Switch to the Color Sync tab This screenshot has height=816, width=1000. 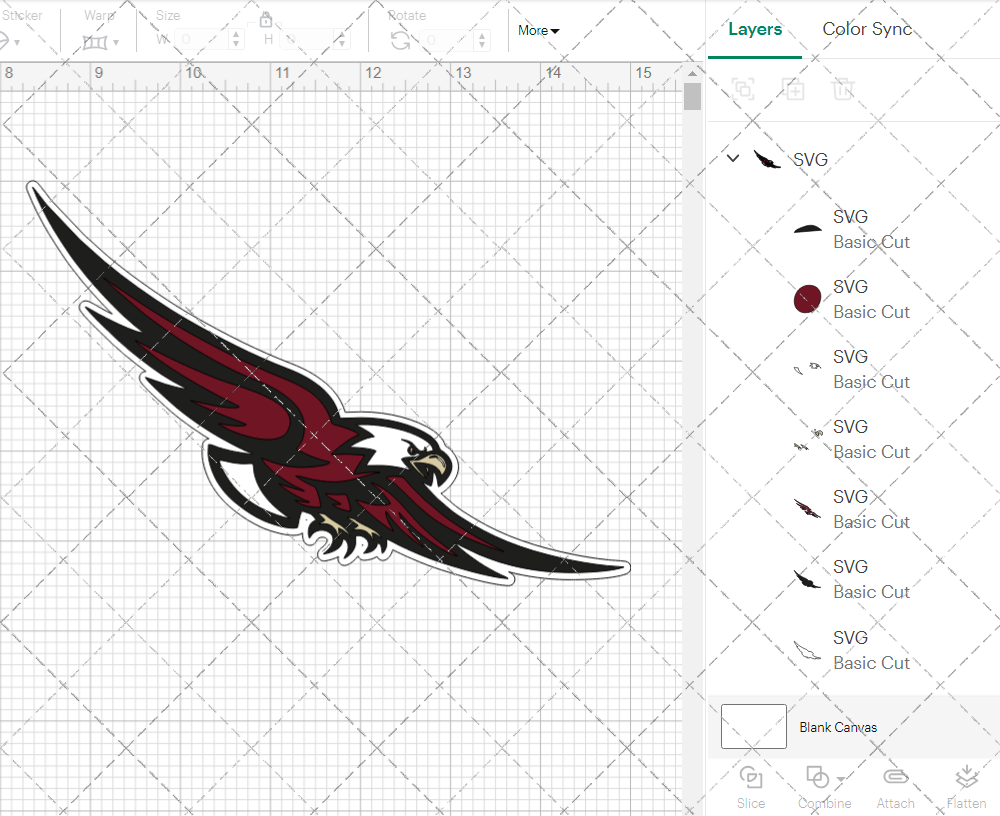[x=867, y=29]
